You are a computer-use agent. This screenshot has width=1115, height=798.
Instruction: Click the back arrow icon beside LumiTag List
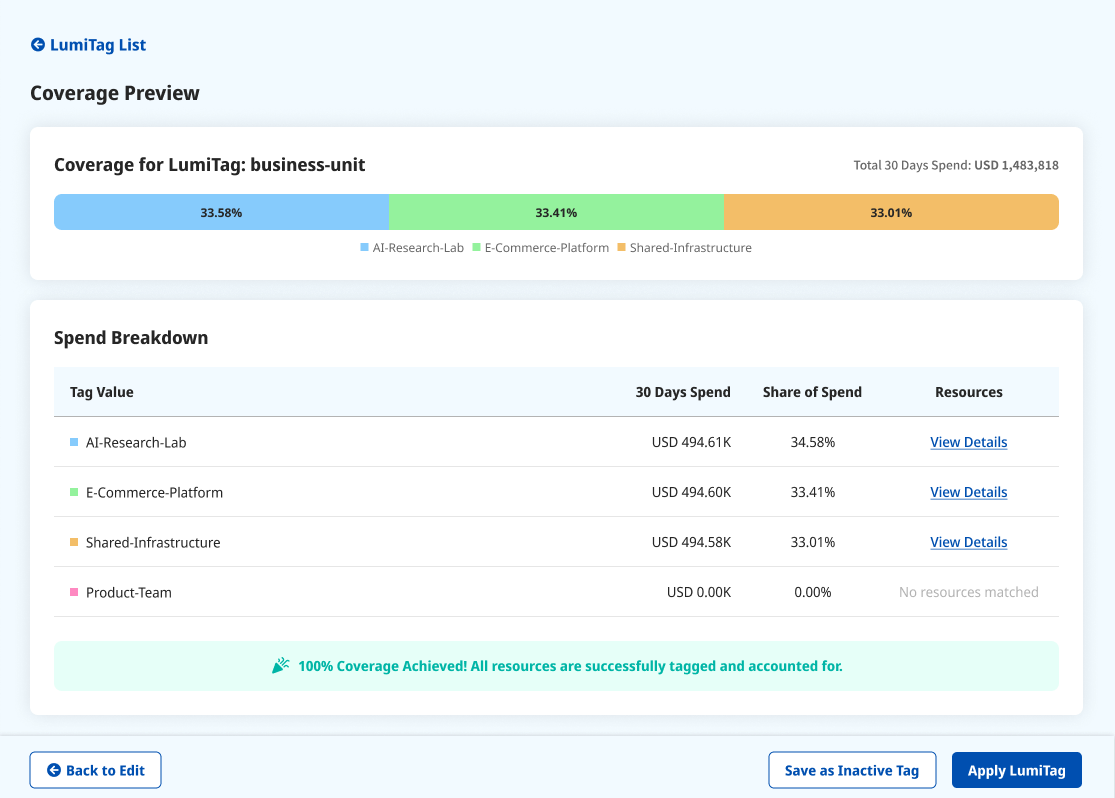coord(38,45)
